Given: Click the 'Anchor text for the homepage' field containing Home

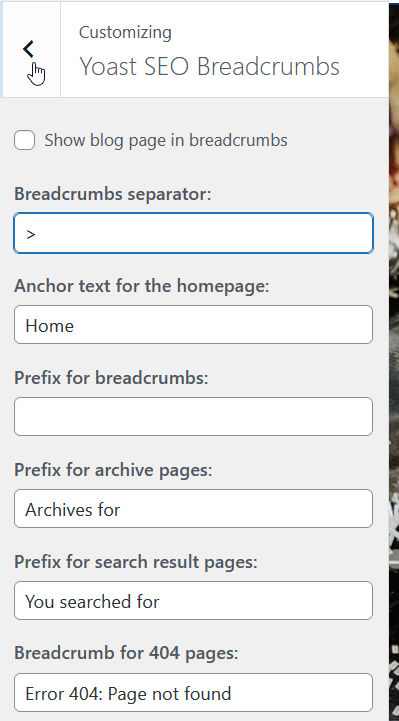Looking at the screenshot, I should [194, 325].
